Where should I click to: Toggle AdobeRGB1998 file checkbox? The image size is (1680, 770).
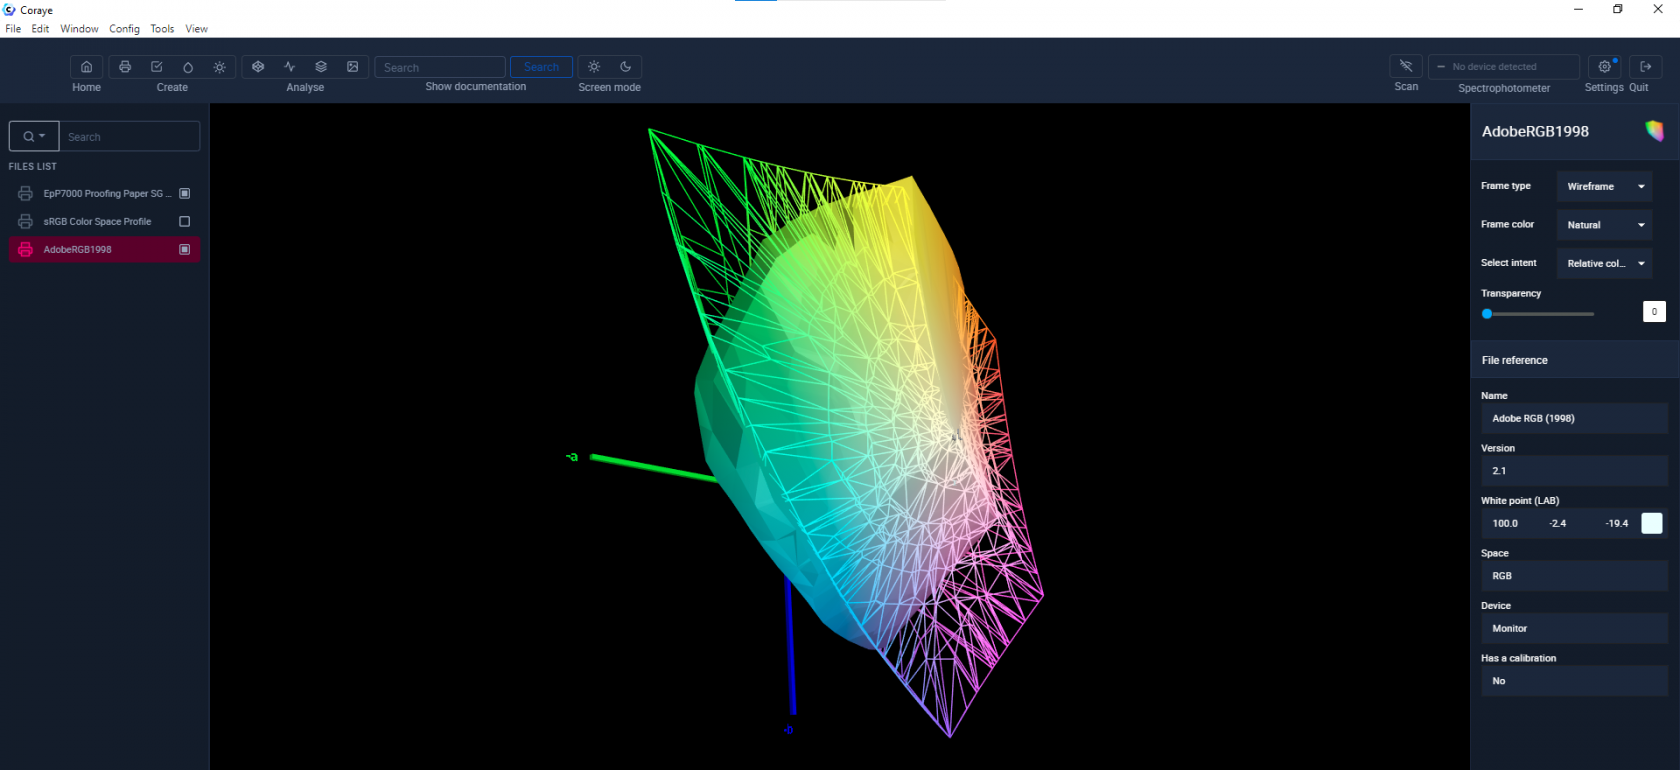[x=184, y=249]
